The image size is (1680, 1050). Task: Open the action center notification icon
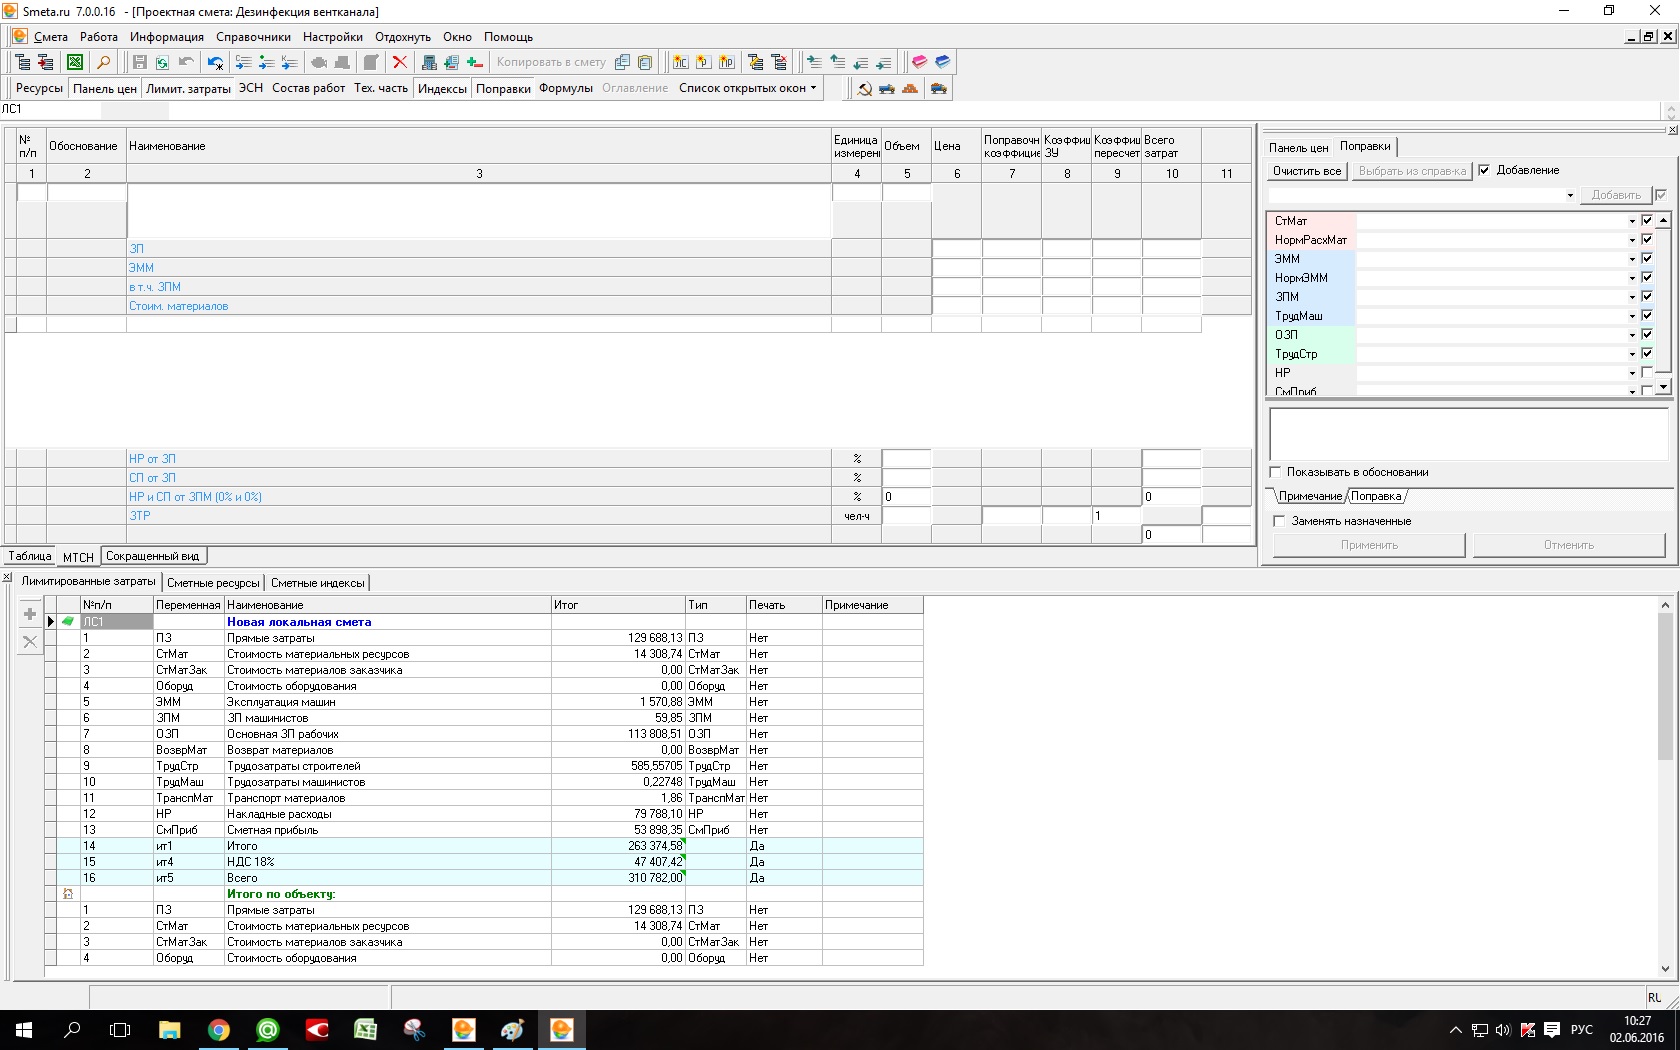coord(1552,1030)
